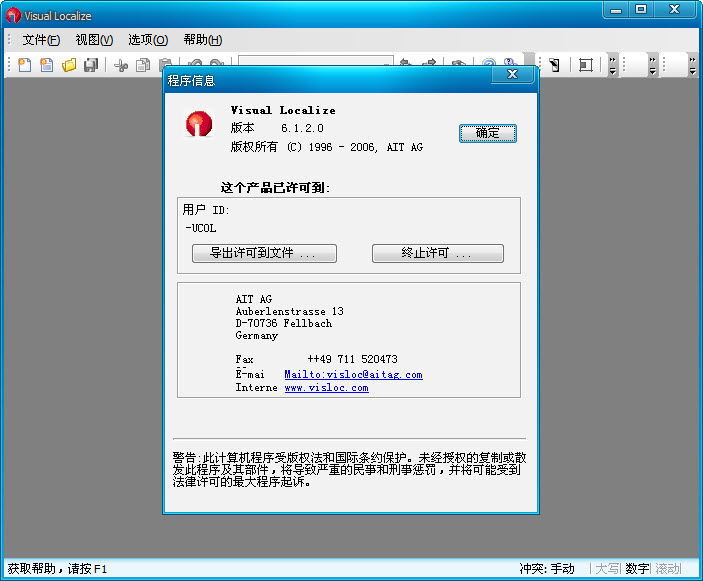
Task: Open the 文件(F) menu
Action: click(41, 40)
